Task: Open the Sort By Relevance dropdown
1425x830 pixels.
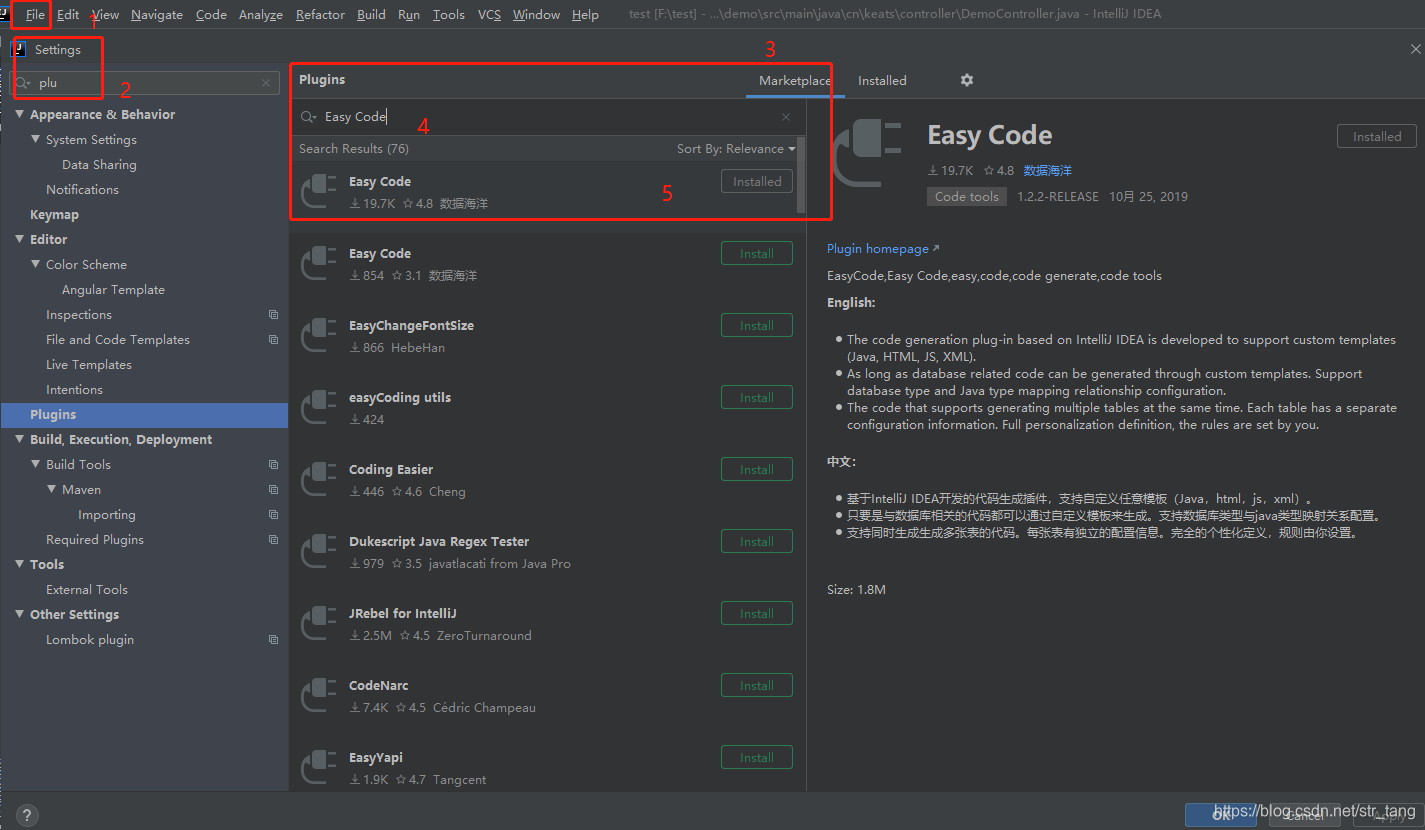Action: point(736,149)
